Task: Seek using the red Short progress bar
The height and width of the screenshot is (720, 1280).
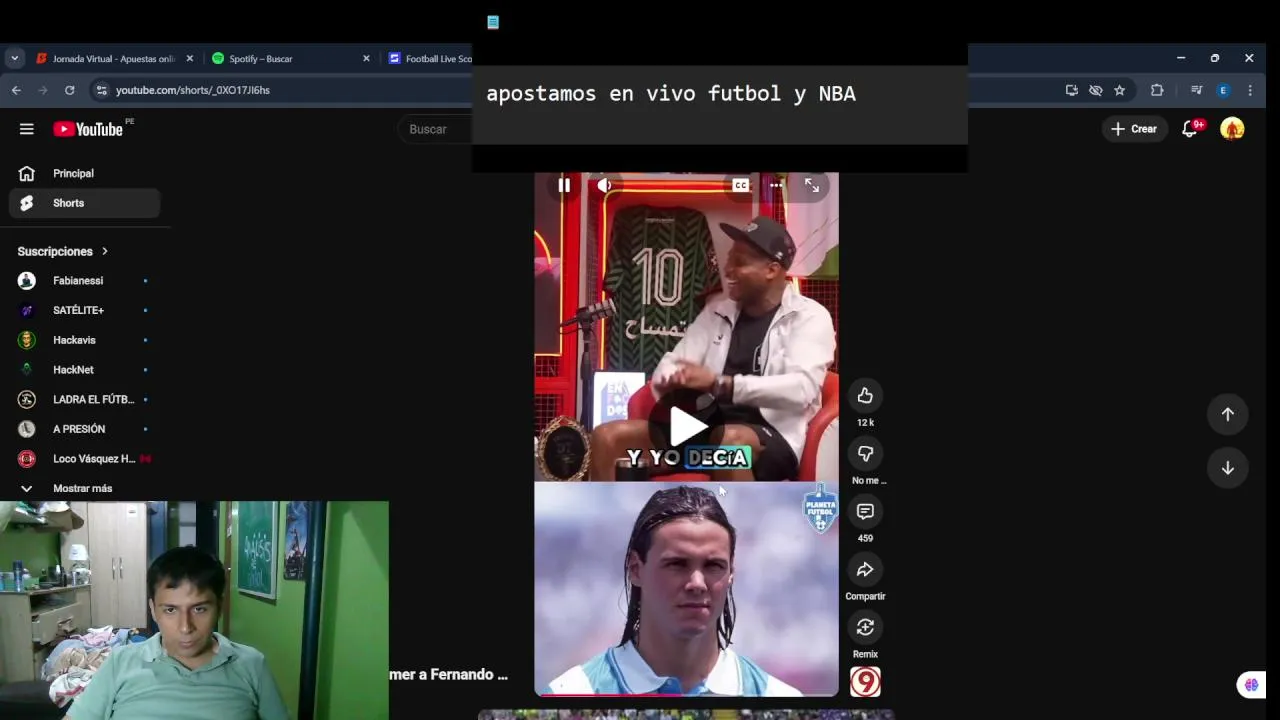Action: pyautogui.click(x=687, y=694)
